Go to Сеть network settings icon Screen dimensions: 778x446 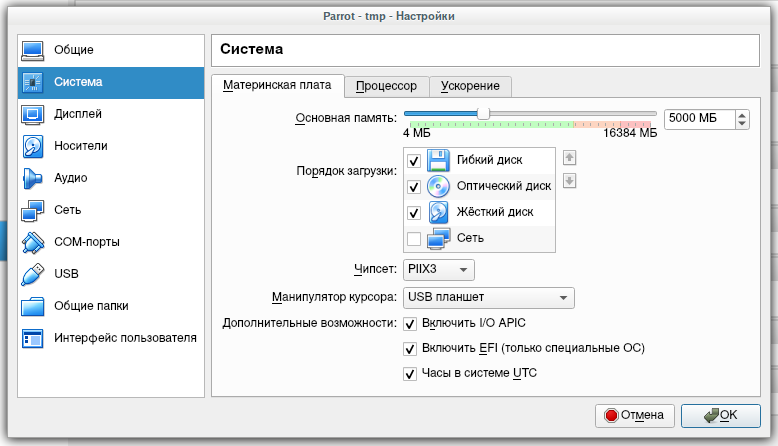33,210
